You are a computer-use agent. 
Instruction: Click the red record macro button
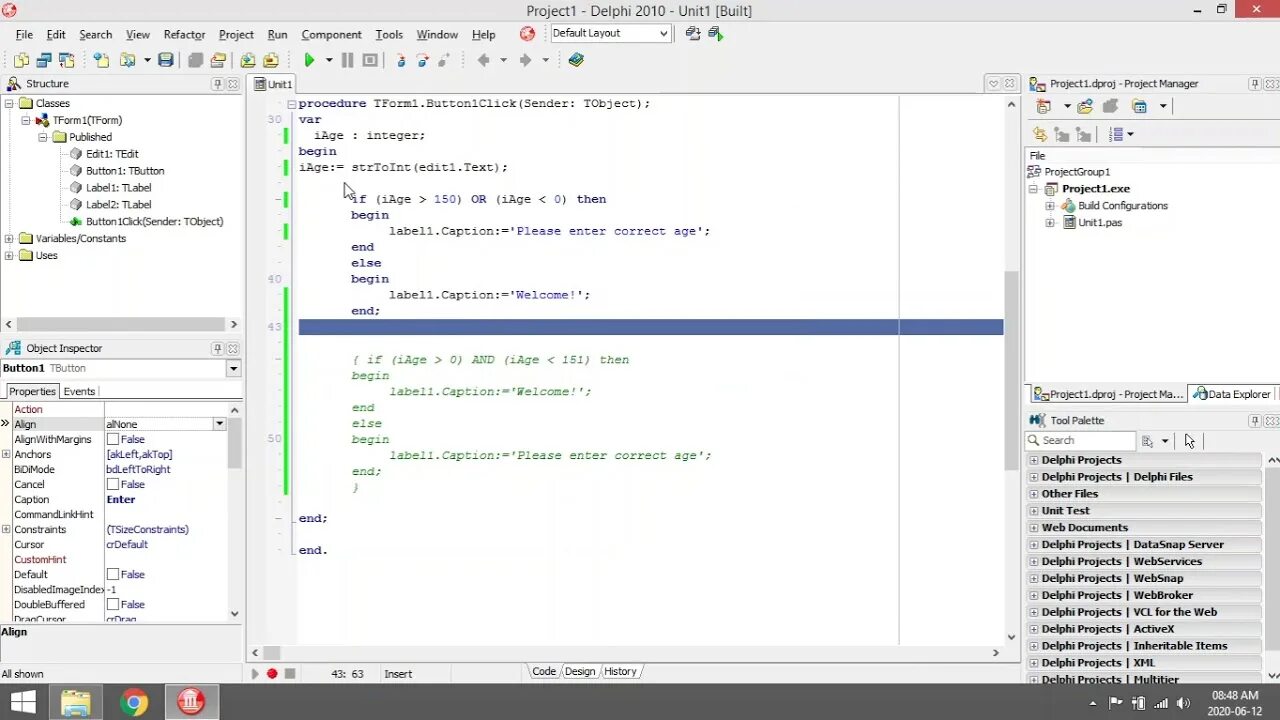coord(272,674)
